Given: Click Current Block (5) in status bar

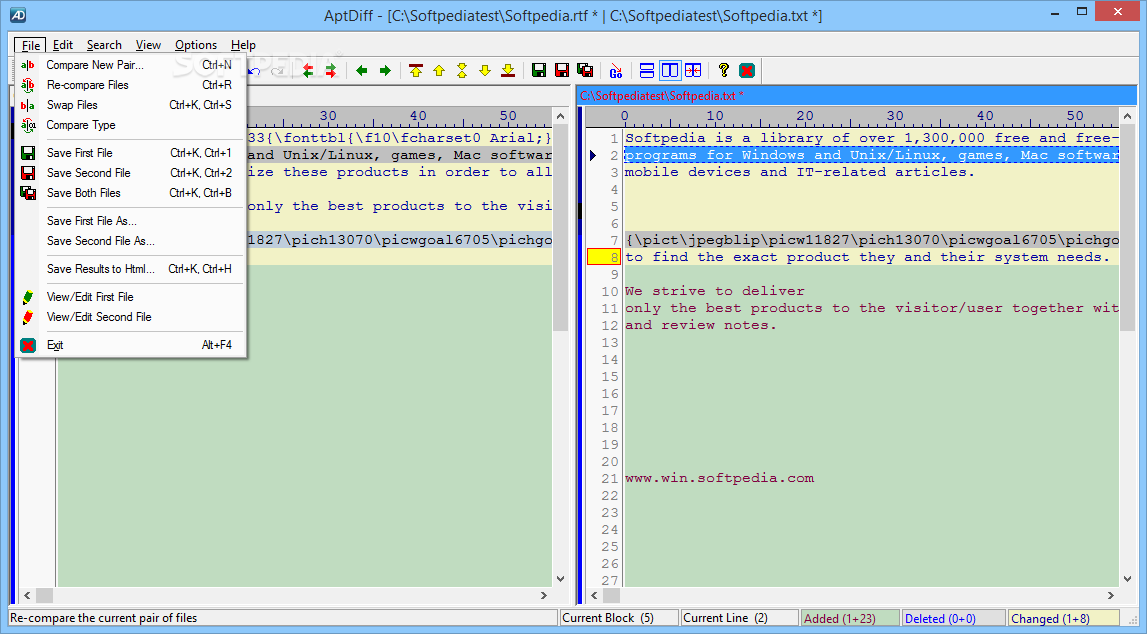Looking at the screenshot, I should point(618,619).
